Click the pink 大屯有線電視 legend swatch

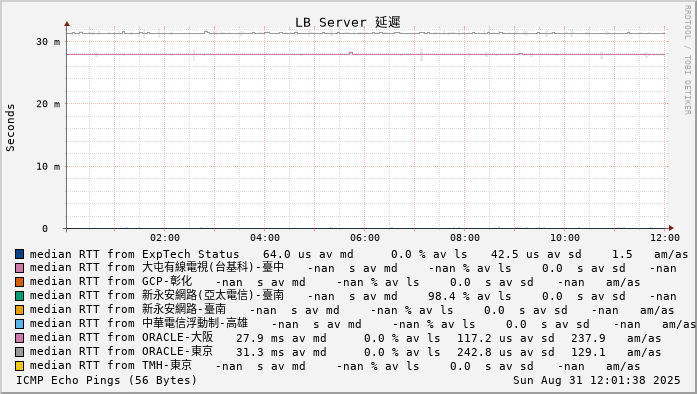coord(19,268)
